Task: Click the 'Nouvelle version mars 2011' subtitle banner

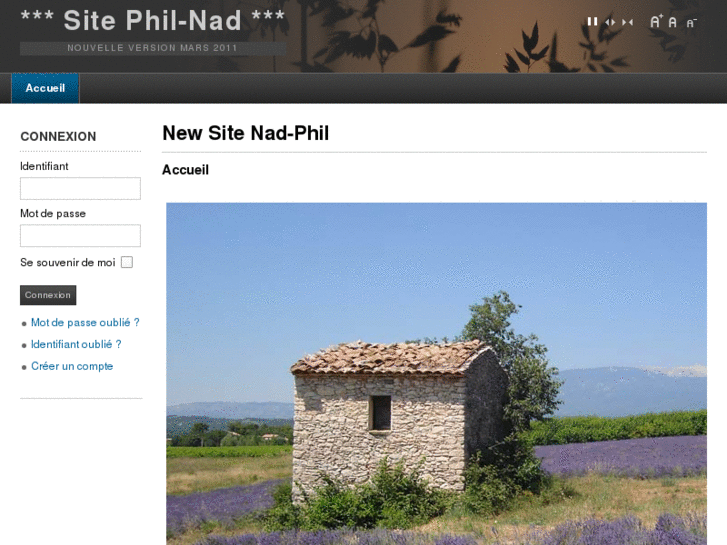Action: [x=153, y=48]
